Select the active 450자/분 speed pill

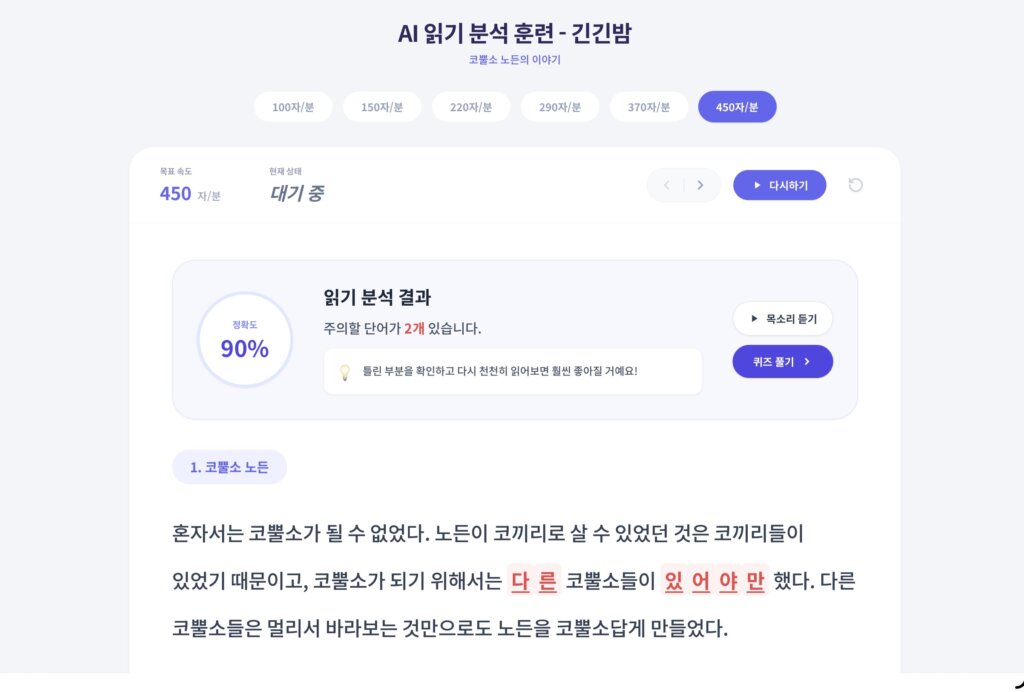pos(737,107)
